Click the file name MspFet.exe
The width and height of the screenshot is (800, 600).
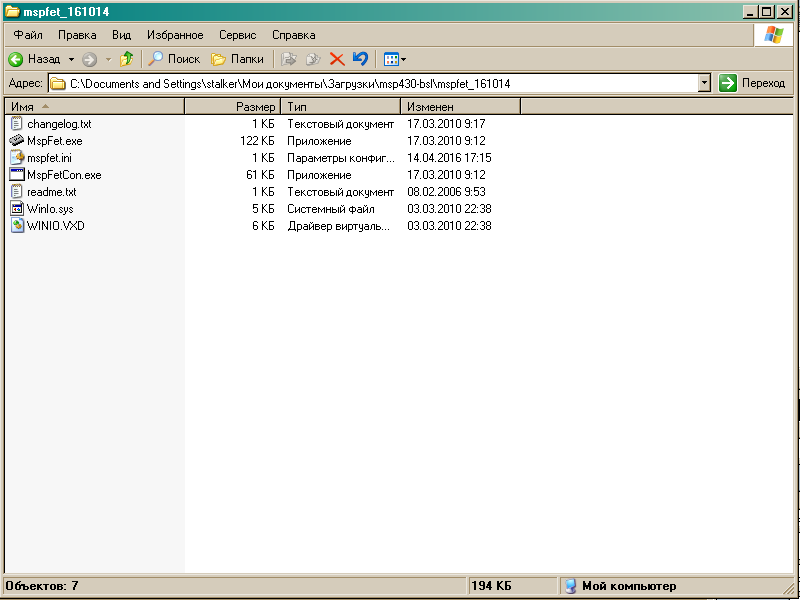55,141
